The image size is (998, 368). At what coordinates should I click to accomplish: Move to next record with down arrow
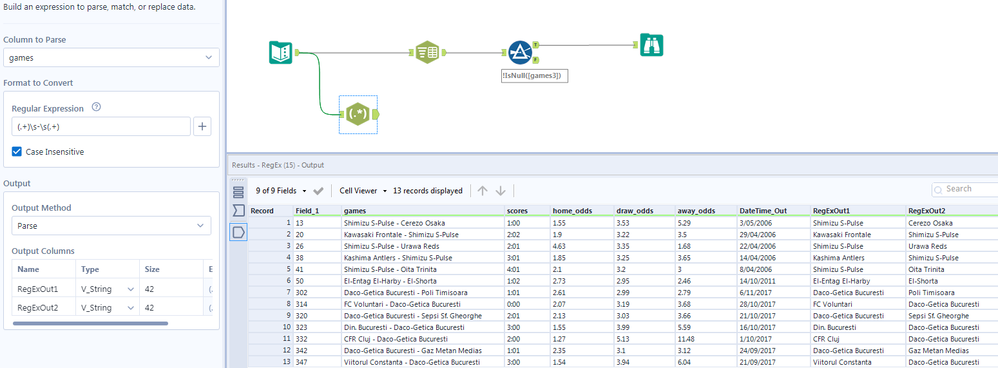(501, 190)
